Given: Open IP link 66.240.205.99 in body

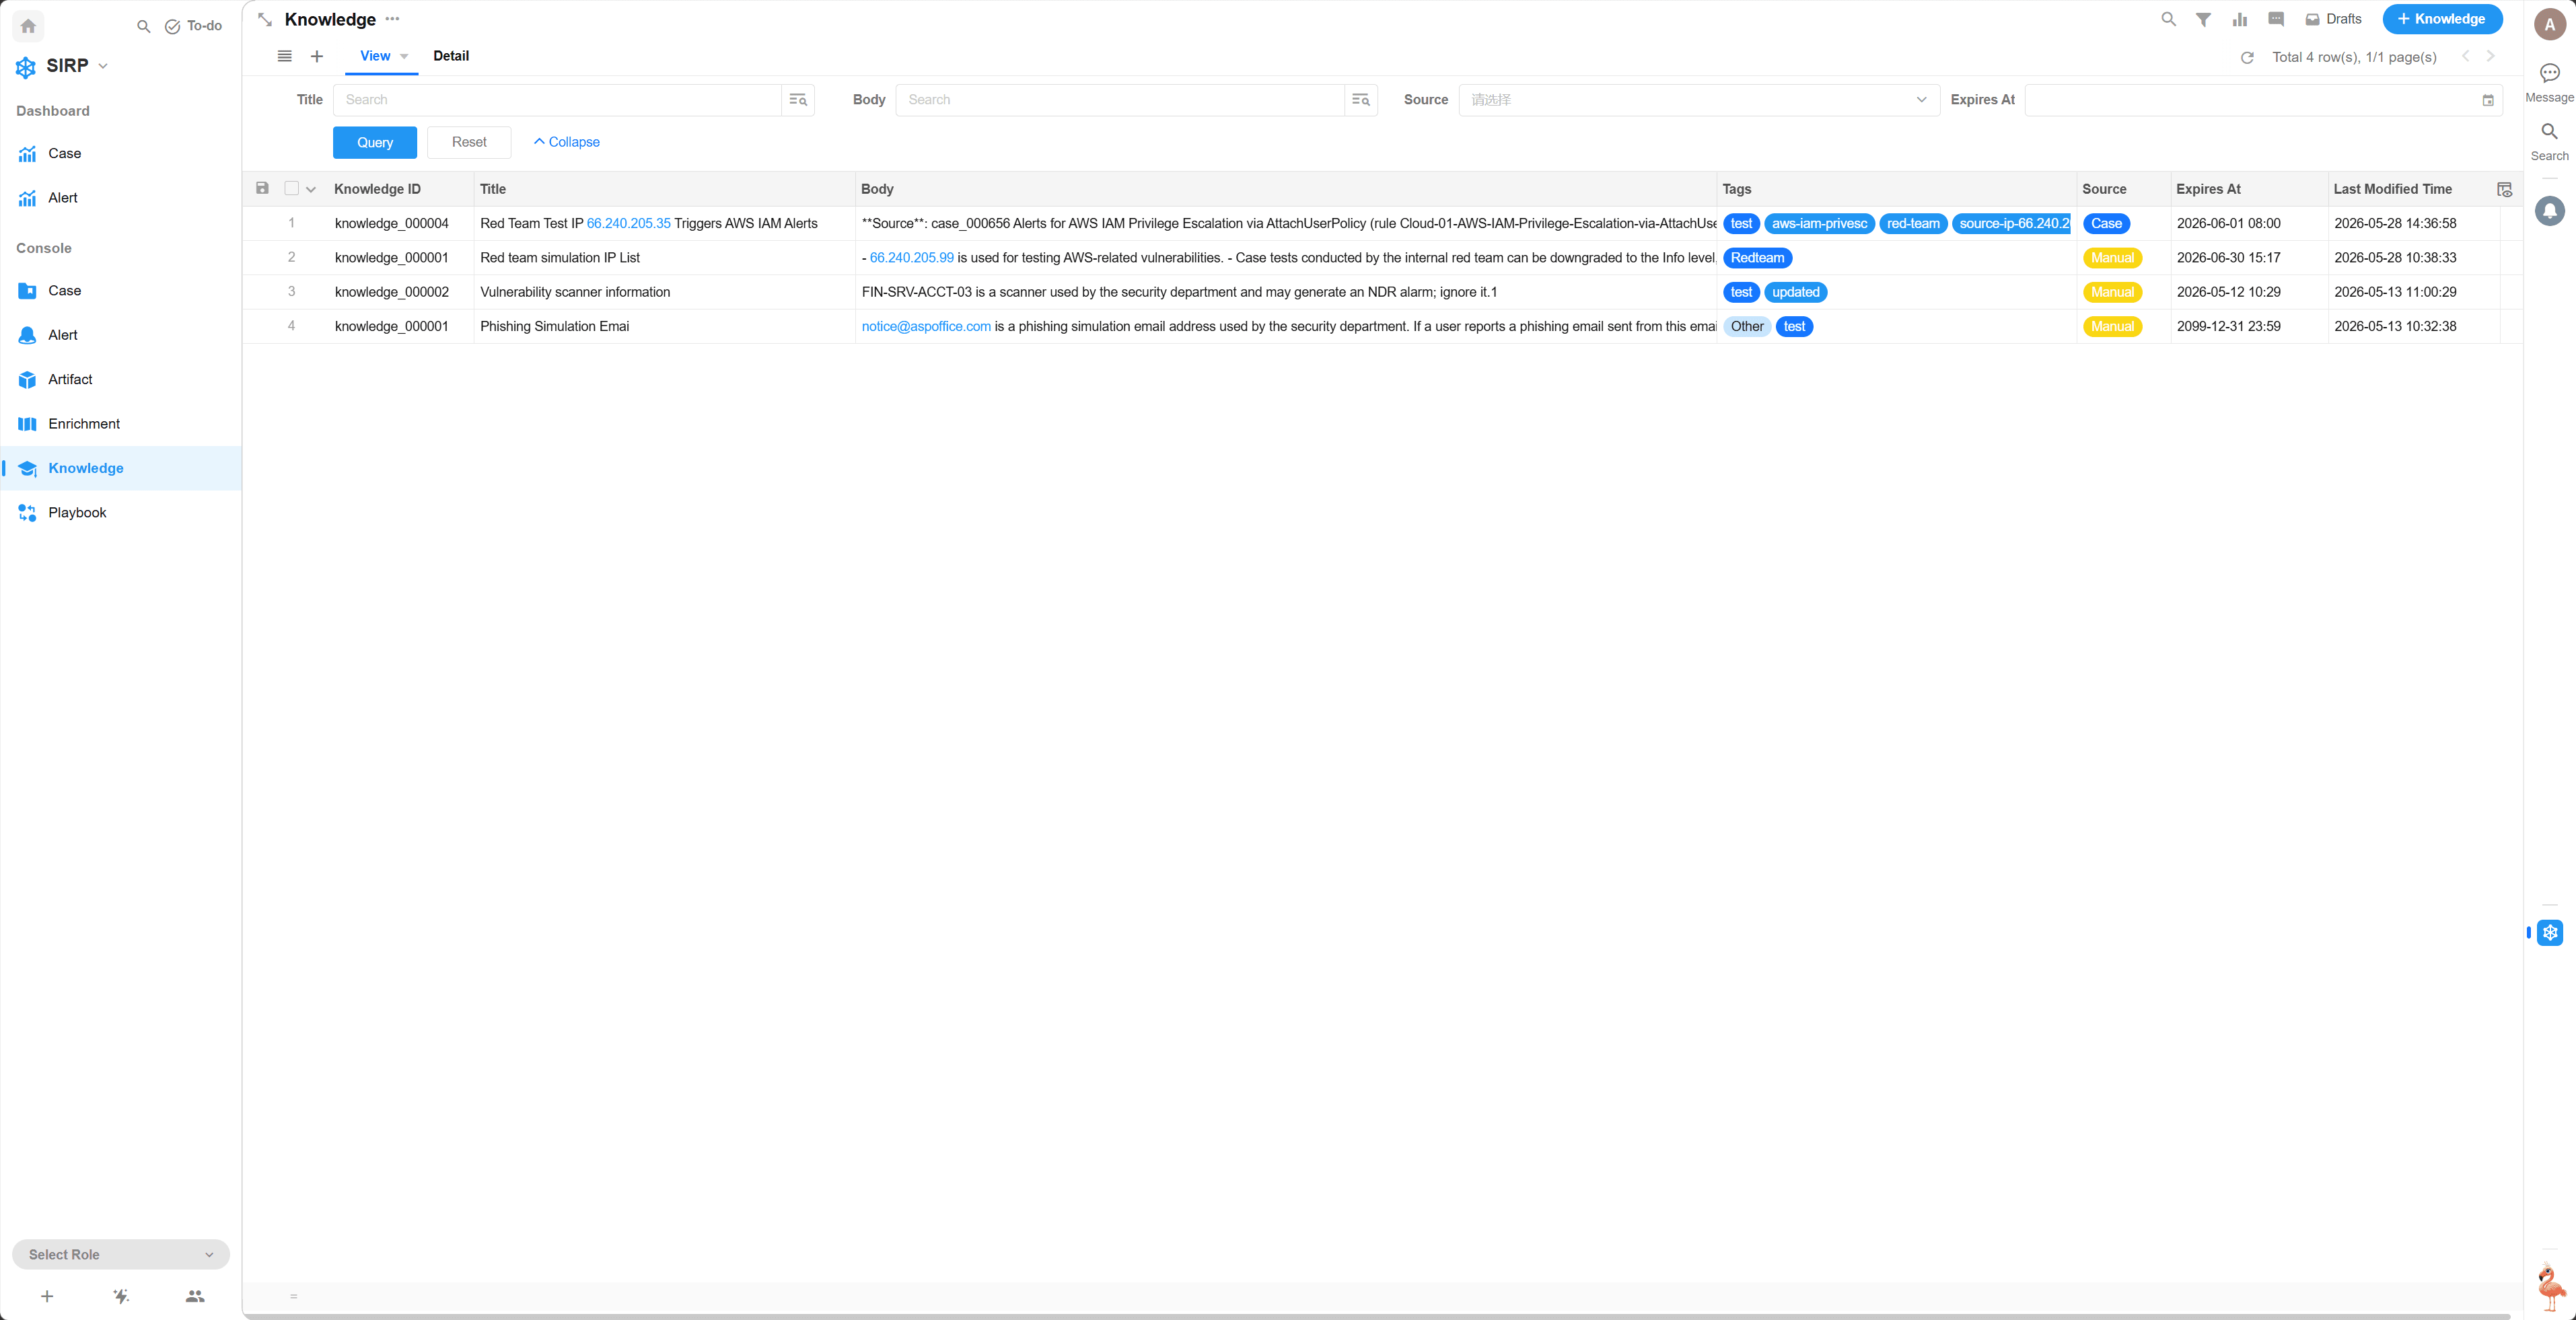Looking at the screenshot, I should [x=912, y=258].
